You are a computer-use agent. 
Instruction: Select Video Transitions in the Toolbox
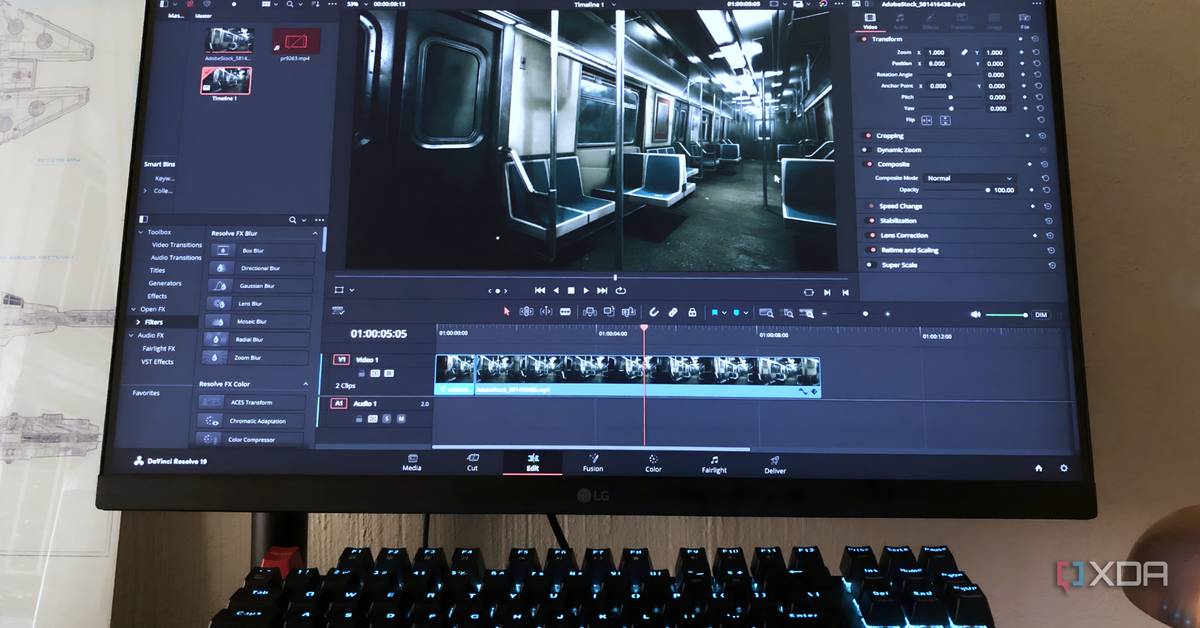(x=177, y=245)
